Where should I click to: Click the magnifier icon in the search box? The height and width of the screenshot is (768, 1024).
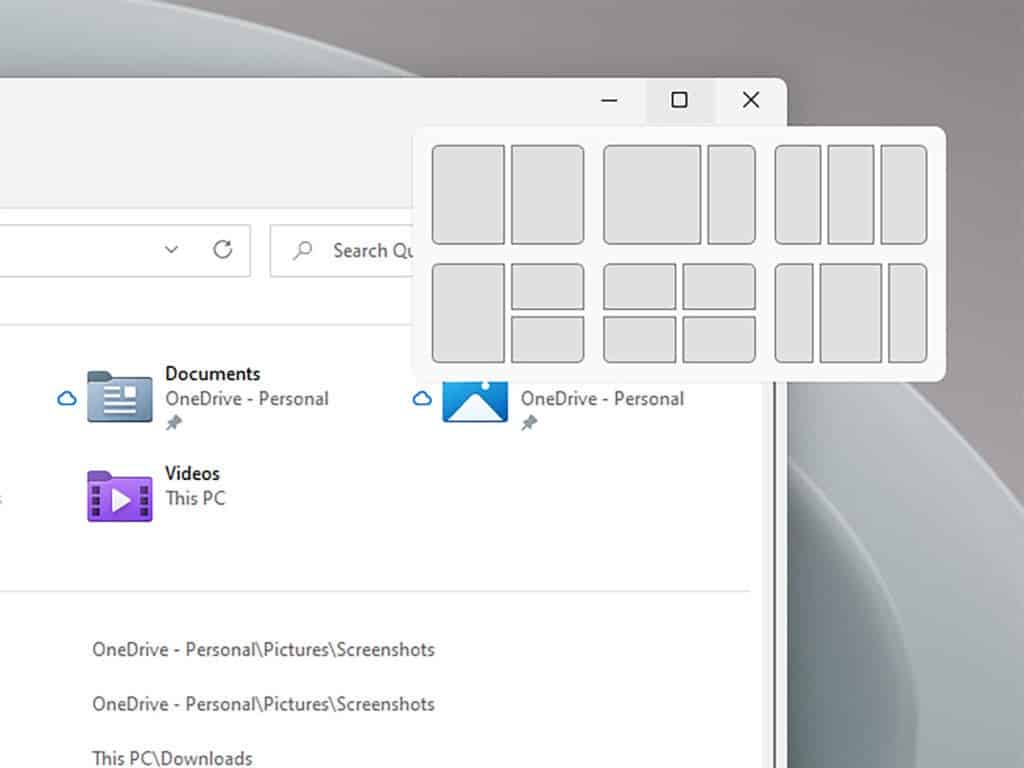click(302, 250)
